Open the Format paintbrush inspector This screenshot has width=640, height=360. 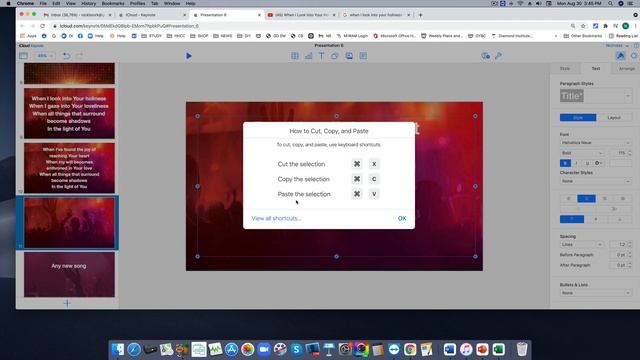(620, 56)
